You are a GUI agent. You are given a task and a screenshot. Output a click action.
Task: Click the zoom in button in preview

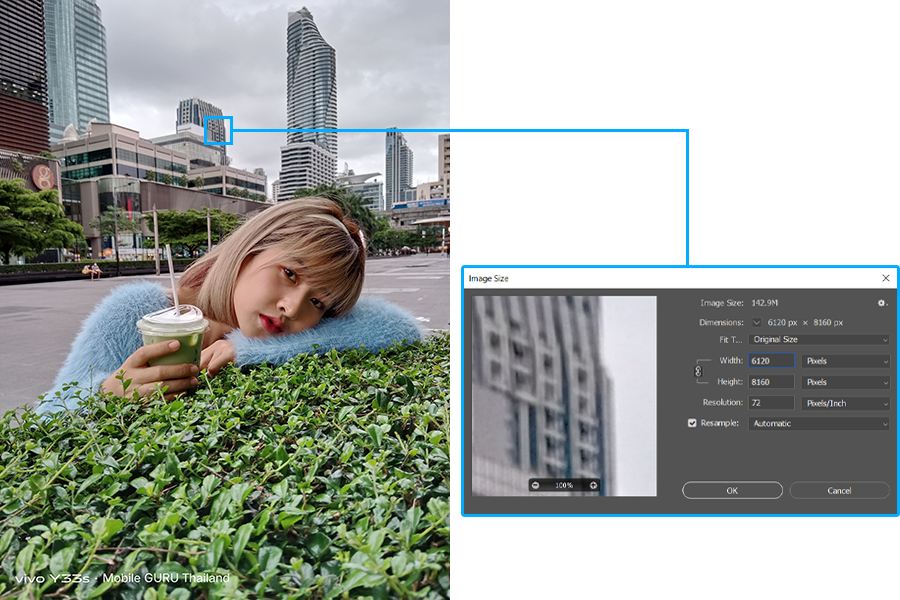coord(593,485)
